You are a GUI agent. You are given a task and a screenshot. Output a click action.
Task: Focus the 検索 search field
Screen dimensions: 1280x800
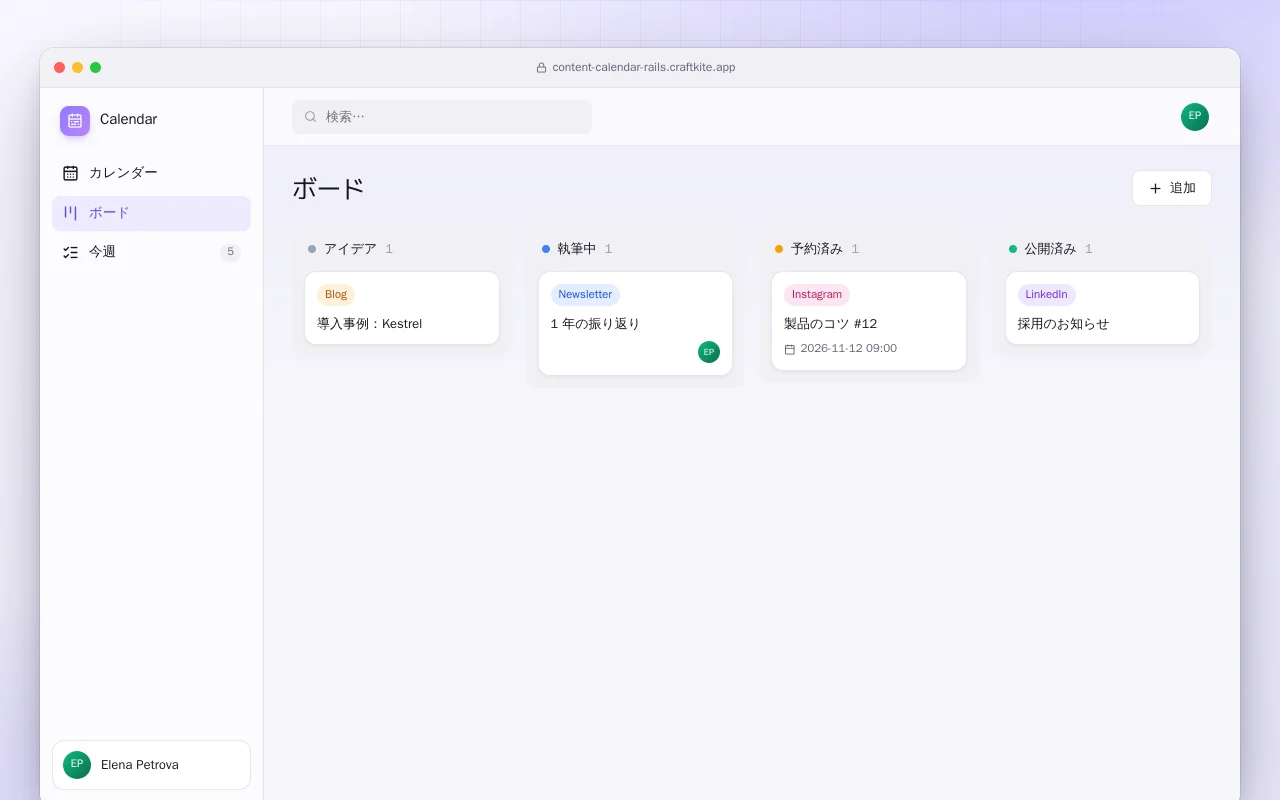[442, 117]
